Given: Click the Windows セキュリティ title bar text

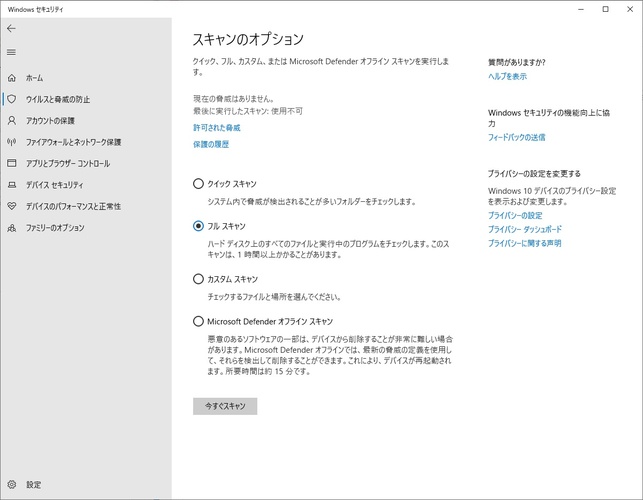Looking at the screenshot, I should click(x=36, y=9).
